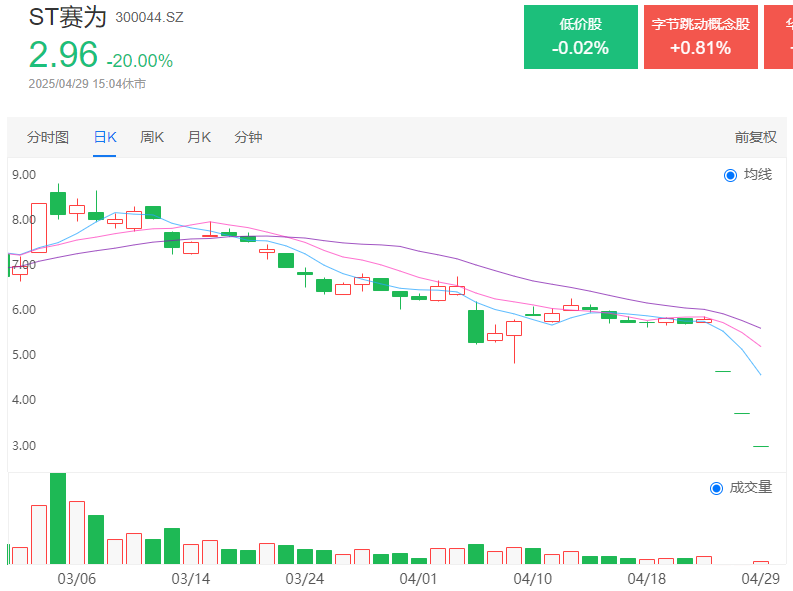Click the 04/29 date label on axis

759,578
